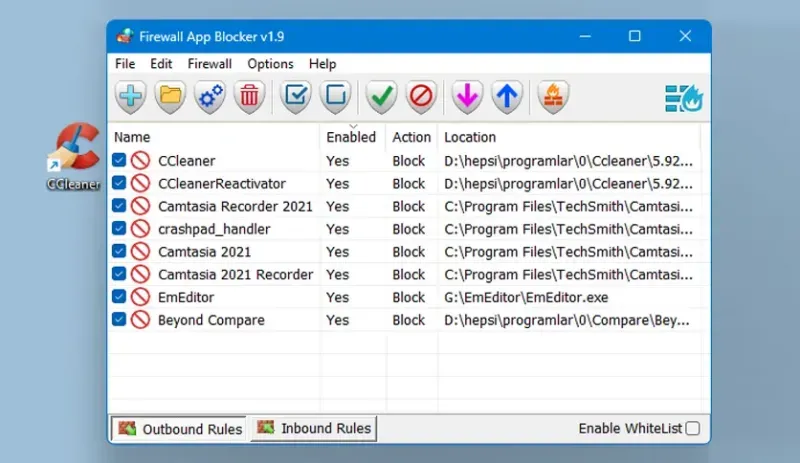This screenshot has width=800, height=463.
Task: Click the blue flame list icon
Action: click(684, 98)
